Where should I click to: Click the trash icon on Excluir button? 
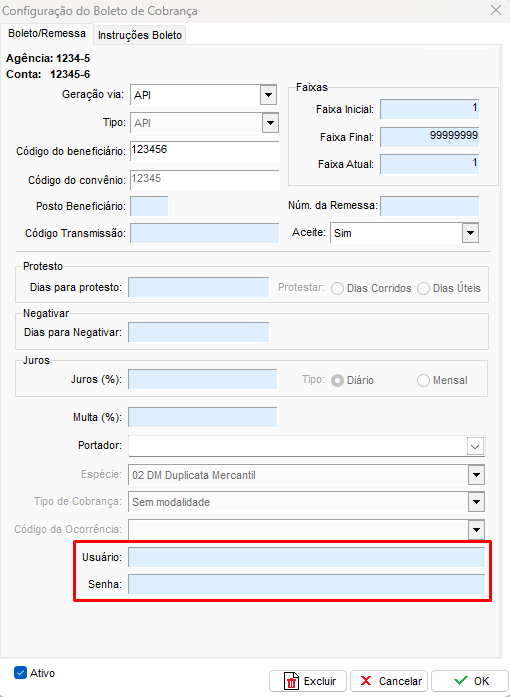coord(292,681)
